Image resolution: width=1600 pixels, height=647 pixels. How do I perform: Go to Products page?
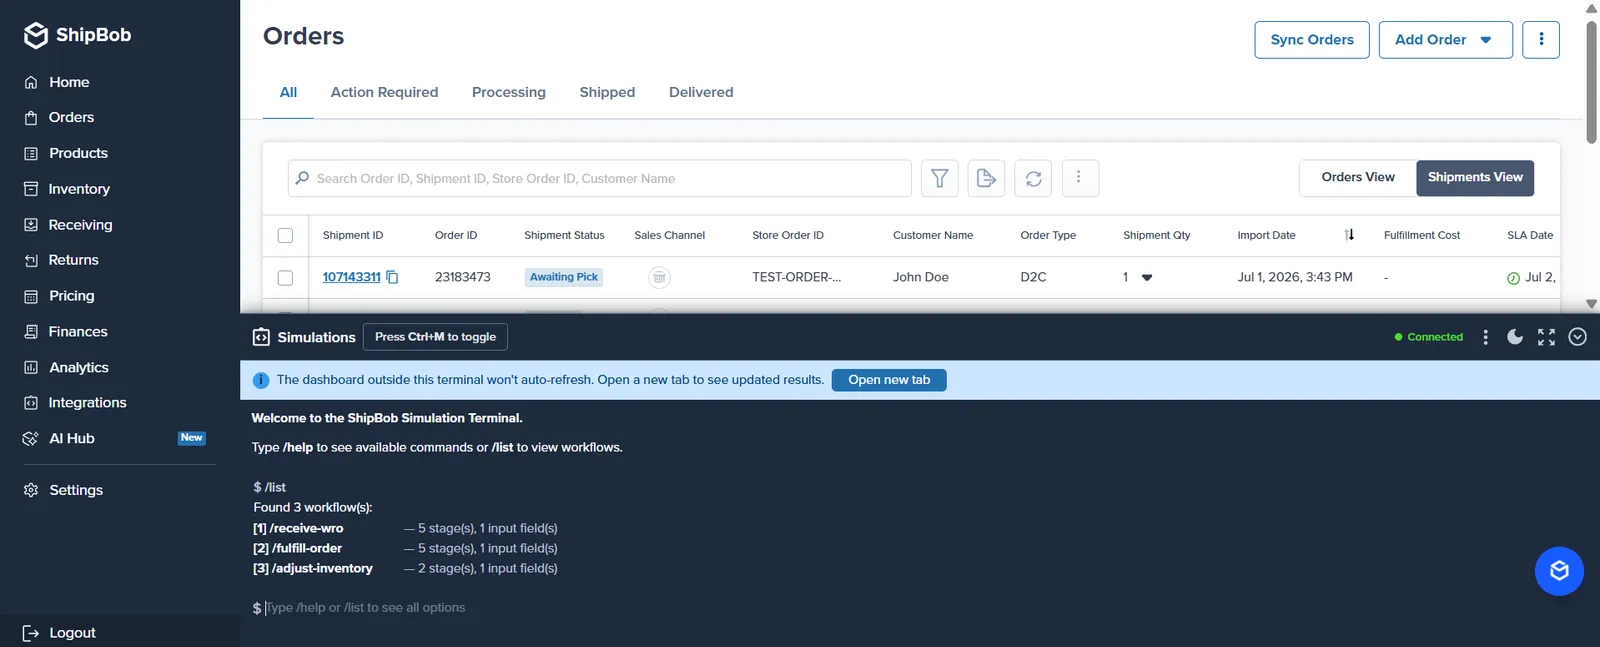pyautogui.click(x=78, y=153)
